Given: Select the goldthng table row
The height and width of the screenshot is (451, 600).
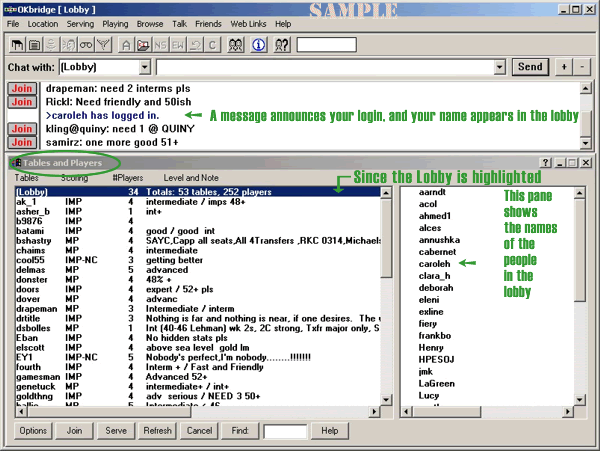Looking at the screenshot, I should click(198, 396).
